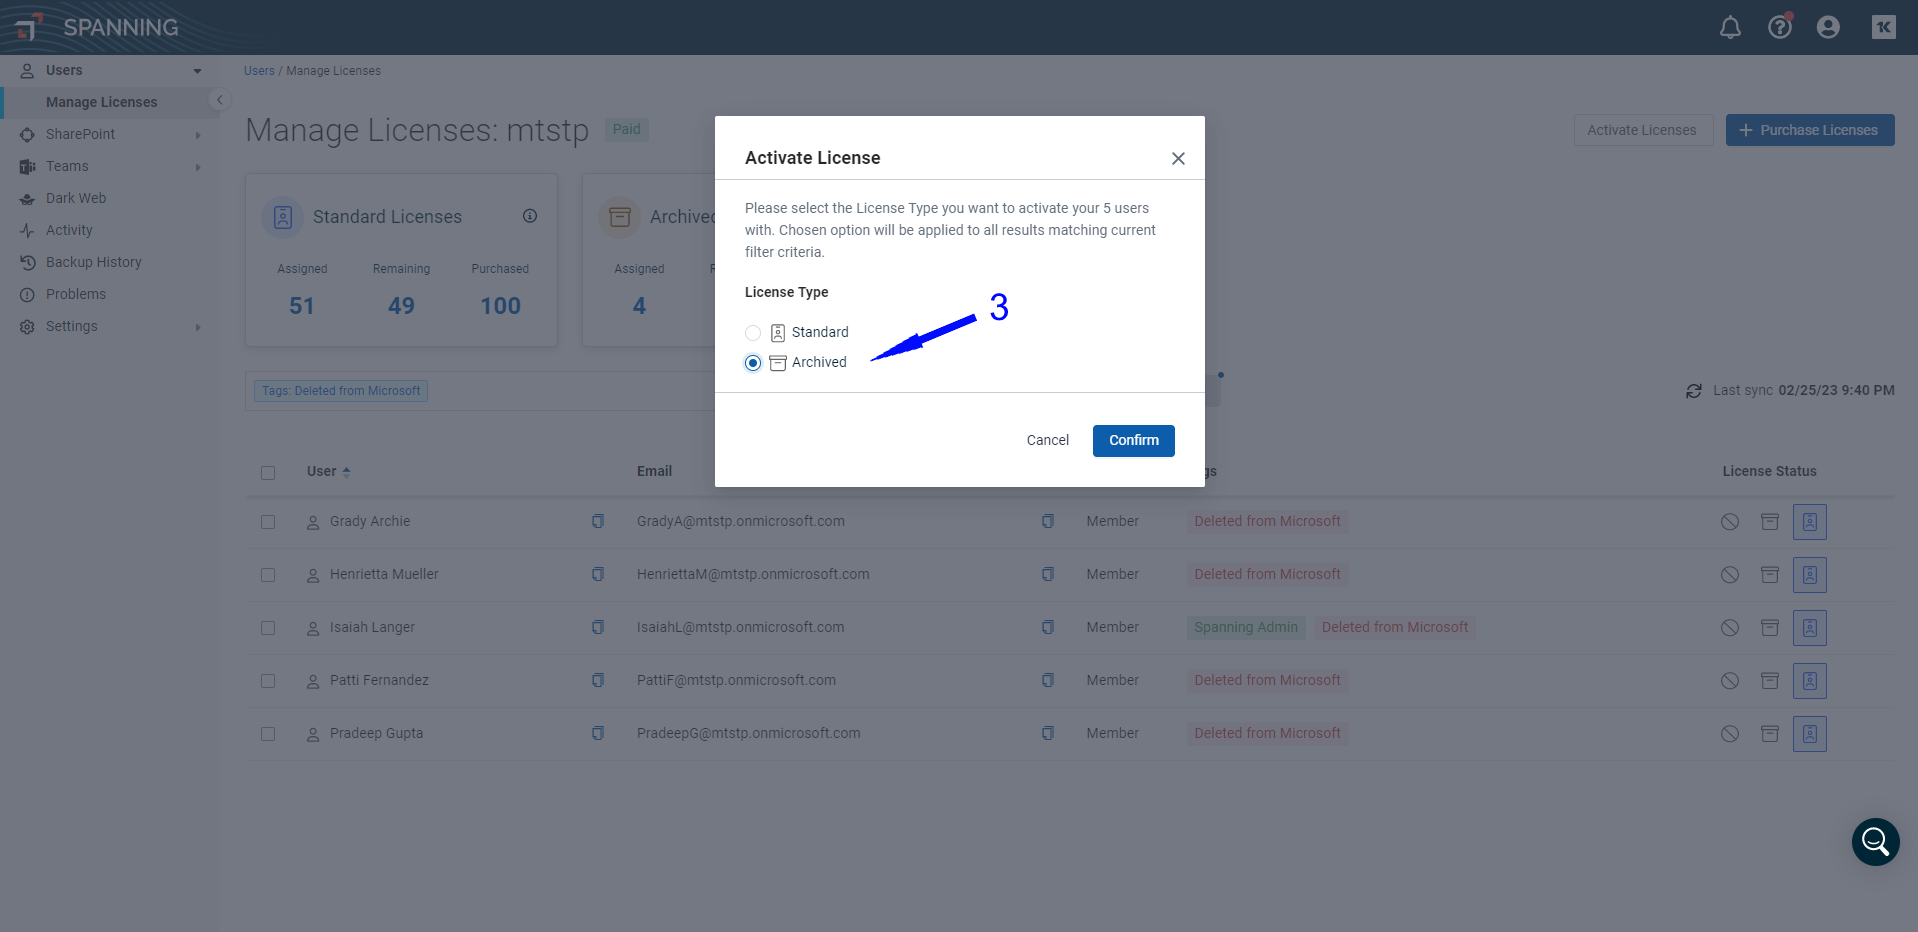
Task: Click the Paid status badge
Action: (x=627, y=129)
